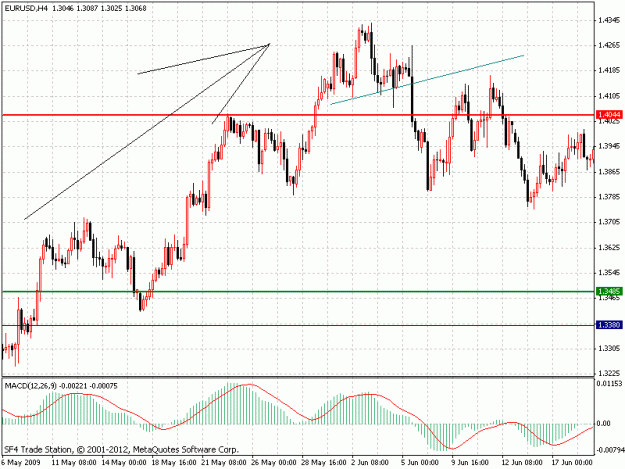625x469 pixels.
Task: Click the 18 May 16:00 time label
Action: 174,463
